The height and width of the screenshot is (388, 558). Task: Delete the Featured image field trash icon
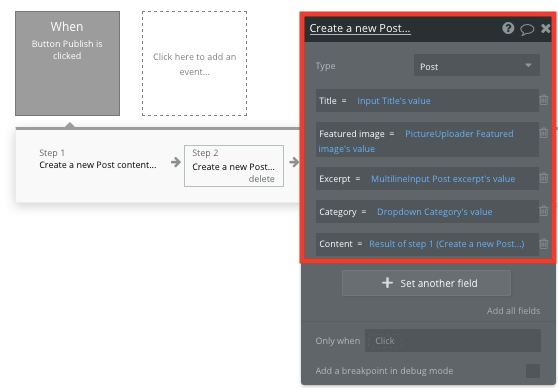(x=543, y=133)
